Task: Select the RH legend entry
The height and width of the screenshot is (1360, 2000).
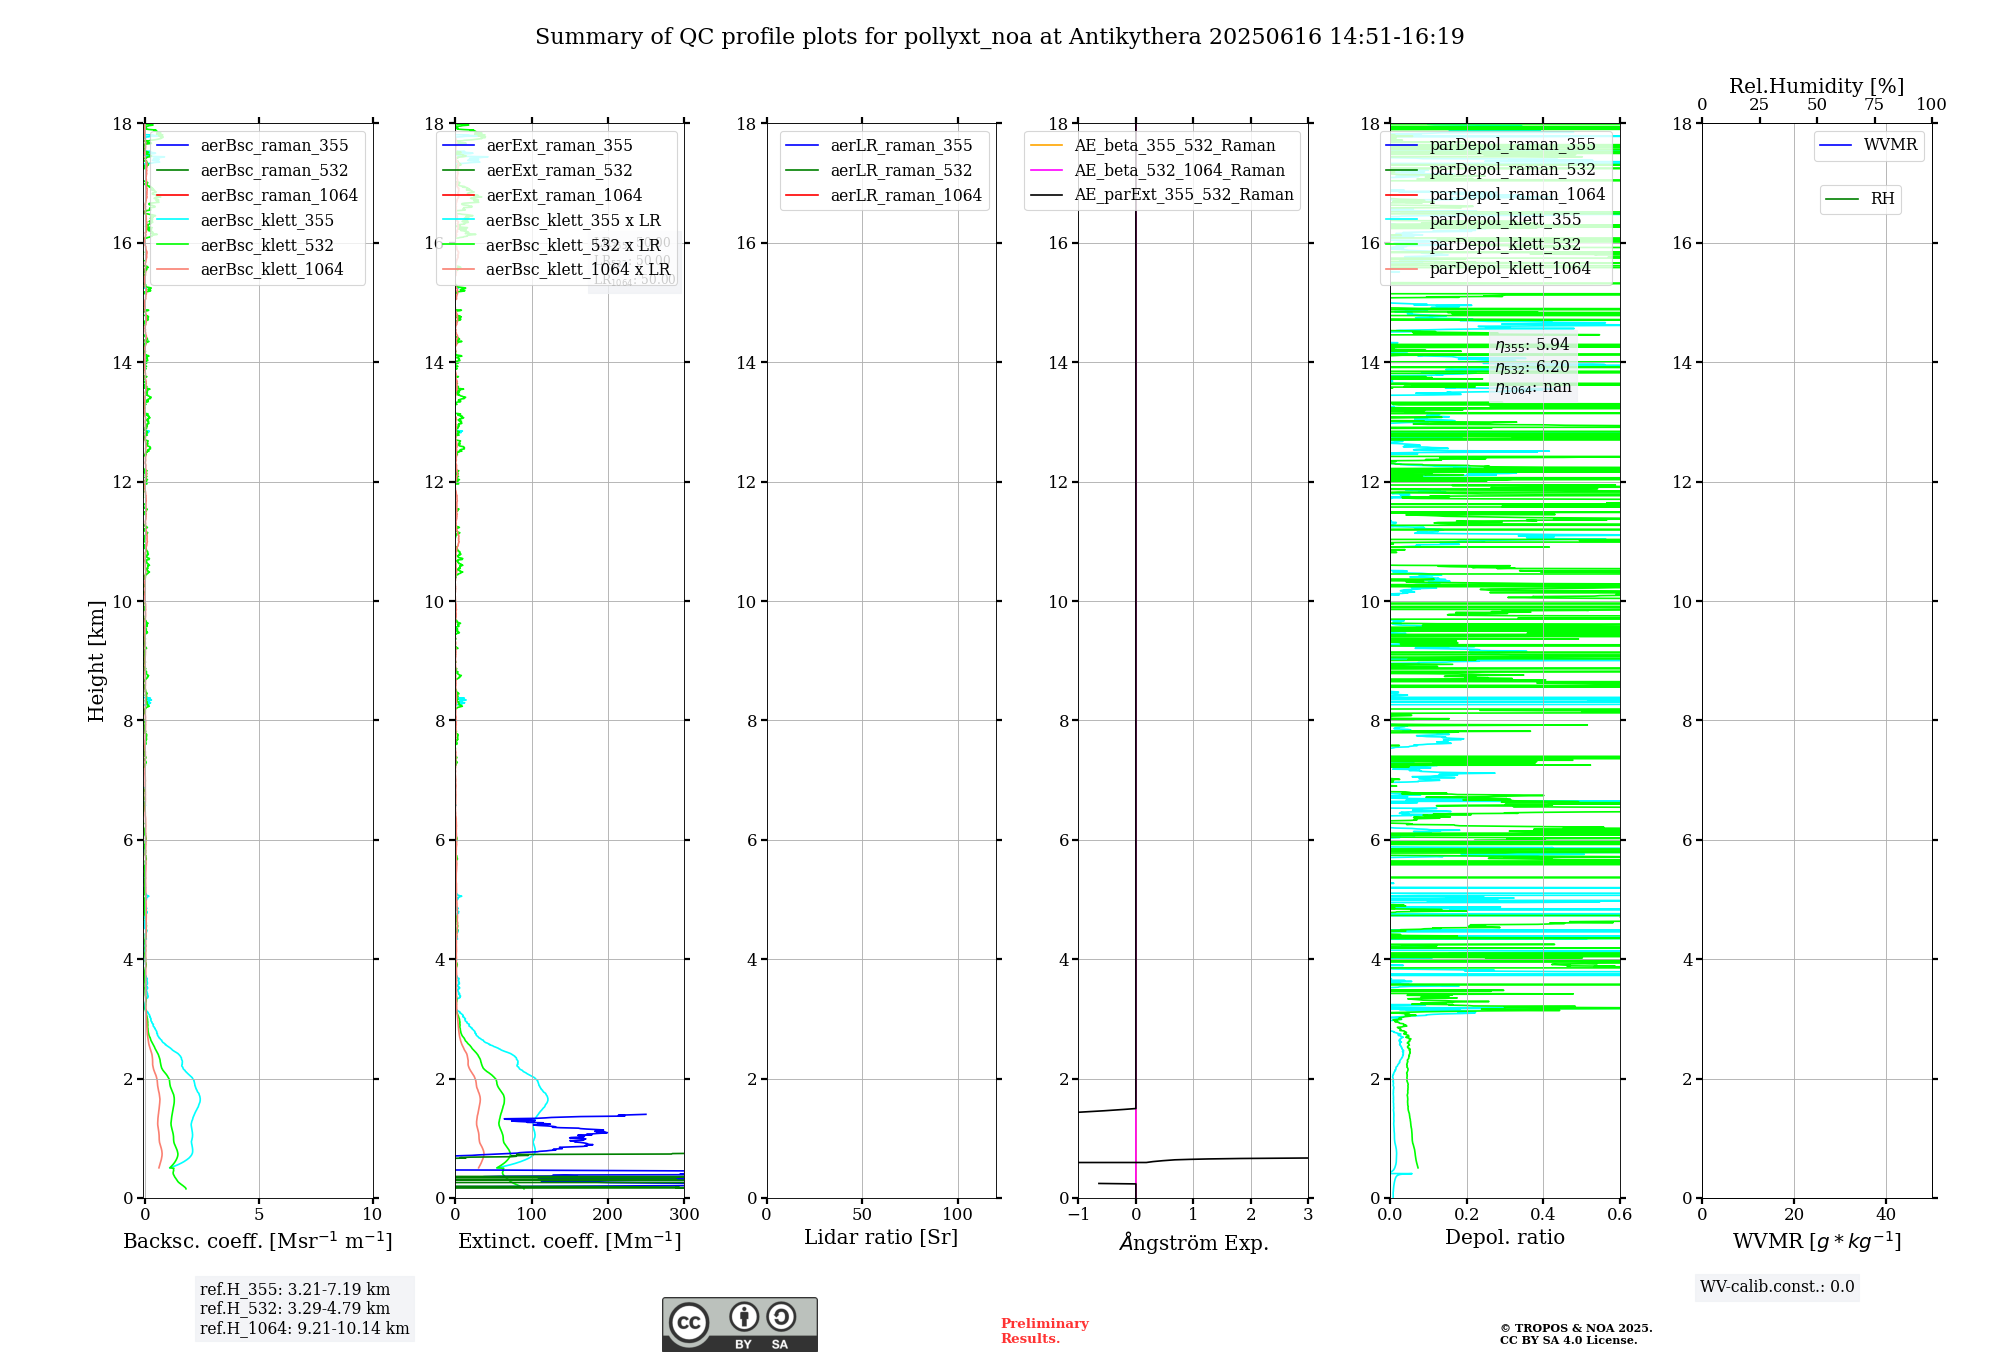Action: pyautogui.click(x=1860, y=199)
